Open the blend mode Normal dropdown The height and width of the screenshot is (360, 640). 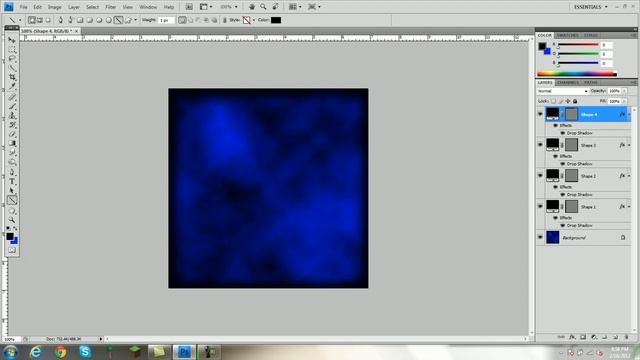(x=562, y=91)
